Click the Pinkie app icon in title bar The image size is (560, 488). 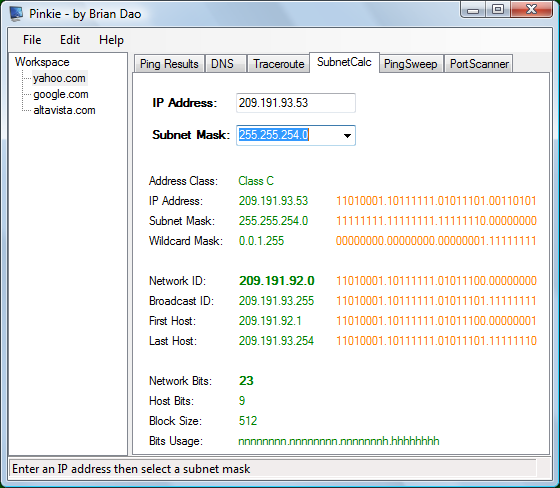click(16, 14)
